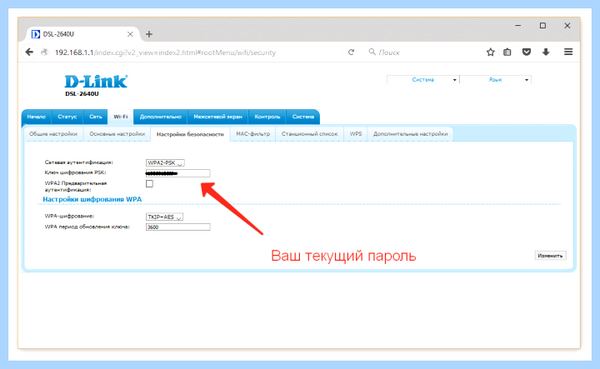600x369 pixels.
Task: Open the browser hamburger menu
Action: click(568, 52)
